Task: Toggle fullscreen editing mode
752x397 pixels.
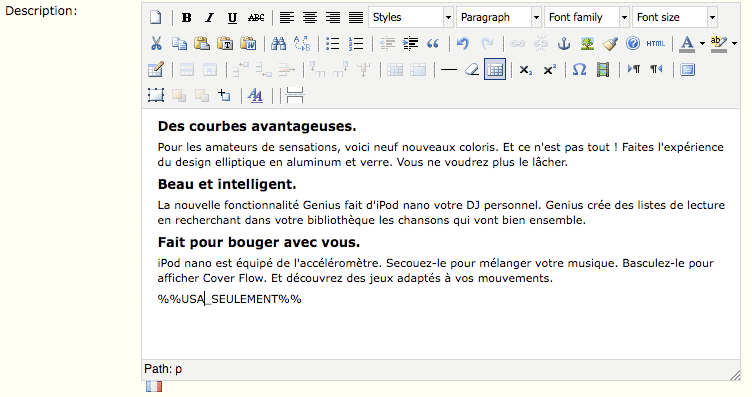Action: [x=687, y=70]
